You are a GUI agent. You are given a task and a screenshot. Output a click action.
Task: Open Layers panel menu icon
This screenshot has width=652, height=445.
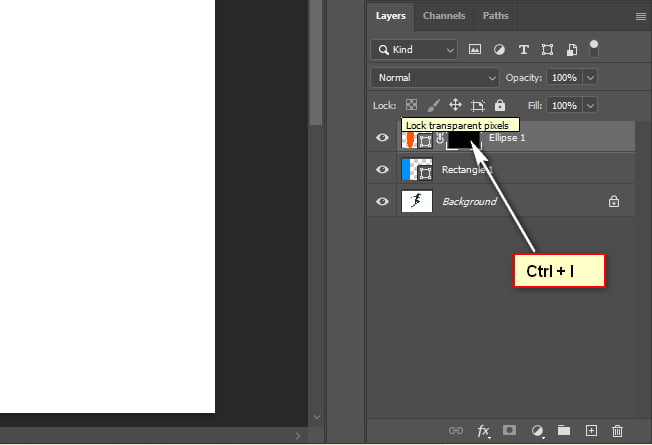(x=641, y=16)
